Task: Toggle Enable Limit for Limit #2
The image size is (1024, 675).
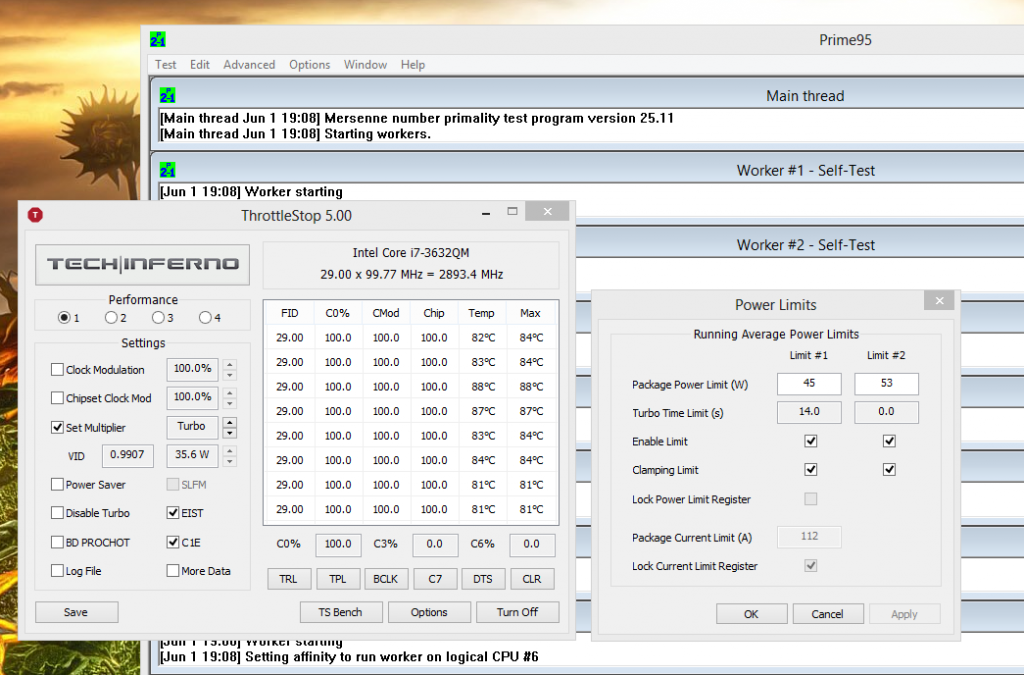Action: (x=889, y=441)
